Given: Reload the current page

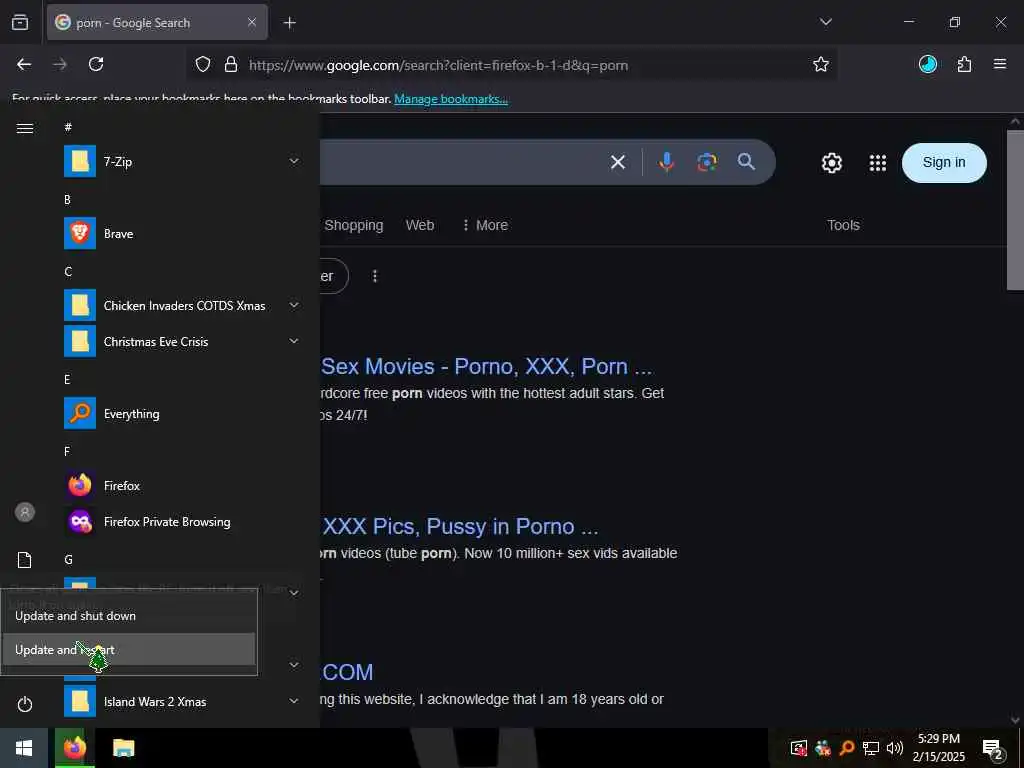Looking at the screenshot, I should pos(96,64).
